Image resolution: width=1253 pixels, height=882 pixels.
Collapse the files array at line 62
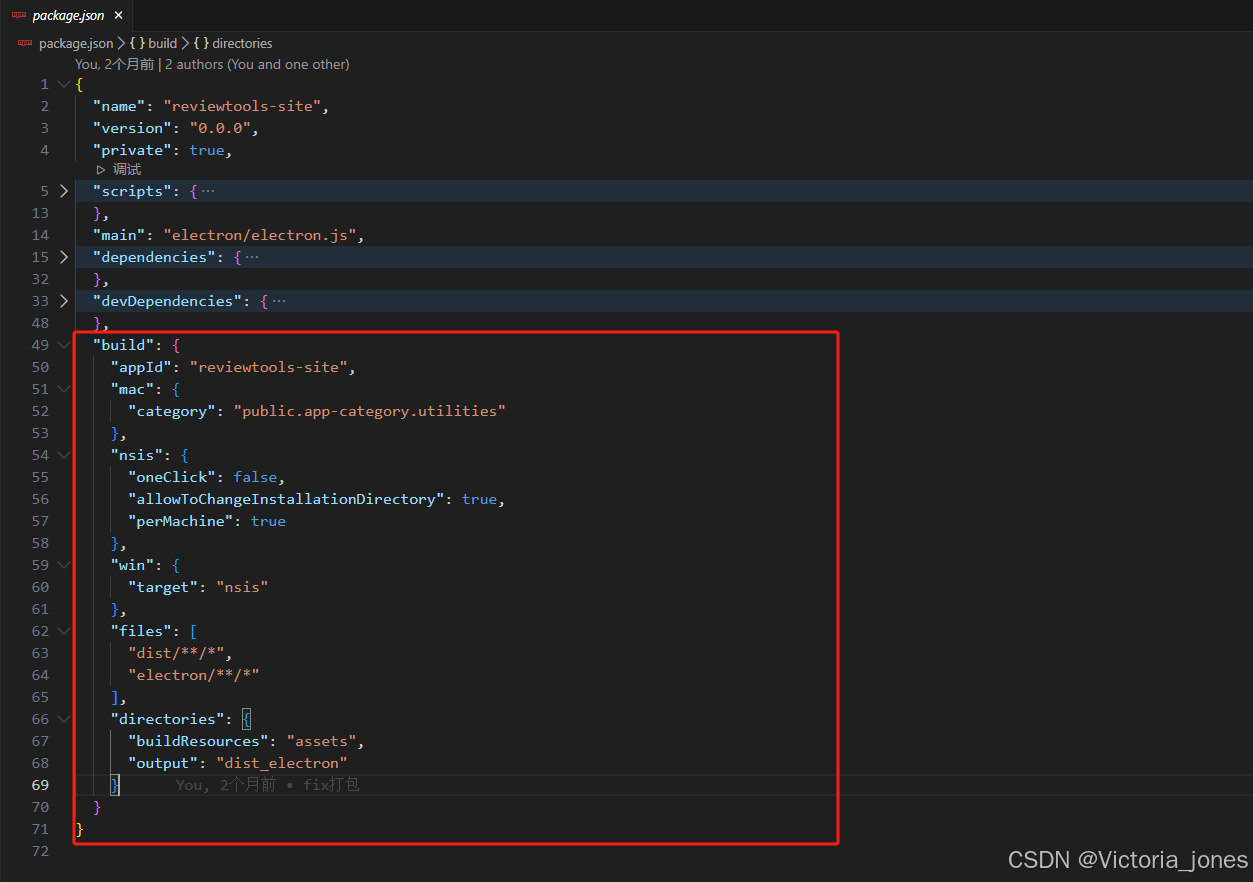pyautogui.click(x=63, y=630)
